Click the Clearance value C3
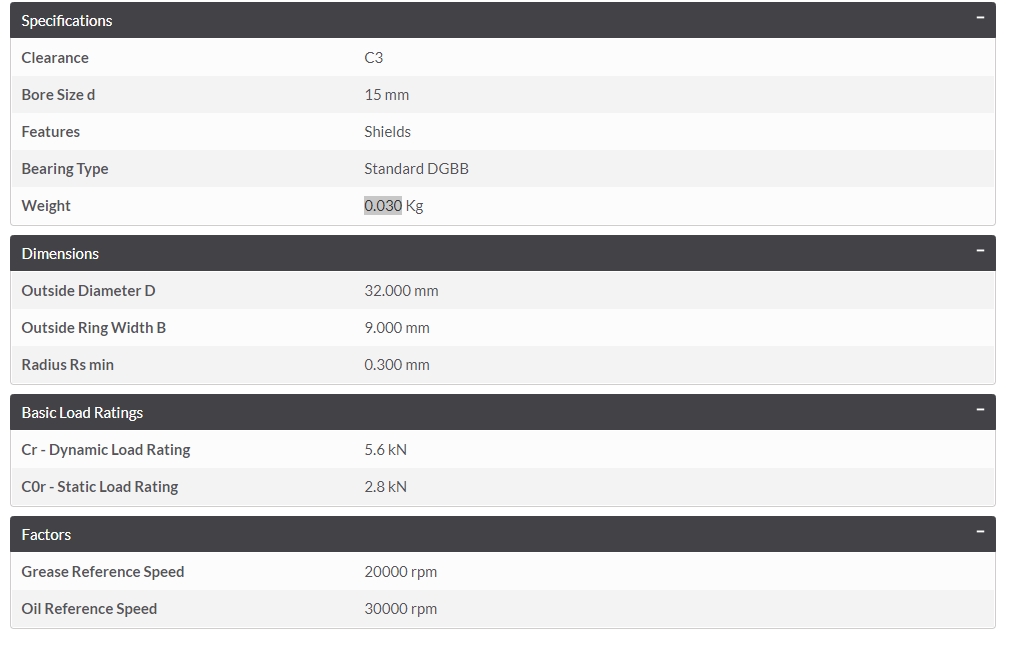The image size is (1010, 653). (x=374, y=58)
